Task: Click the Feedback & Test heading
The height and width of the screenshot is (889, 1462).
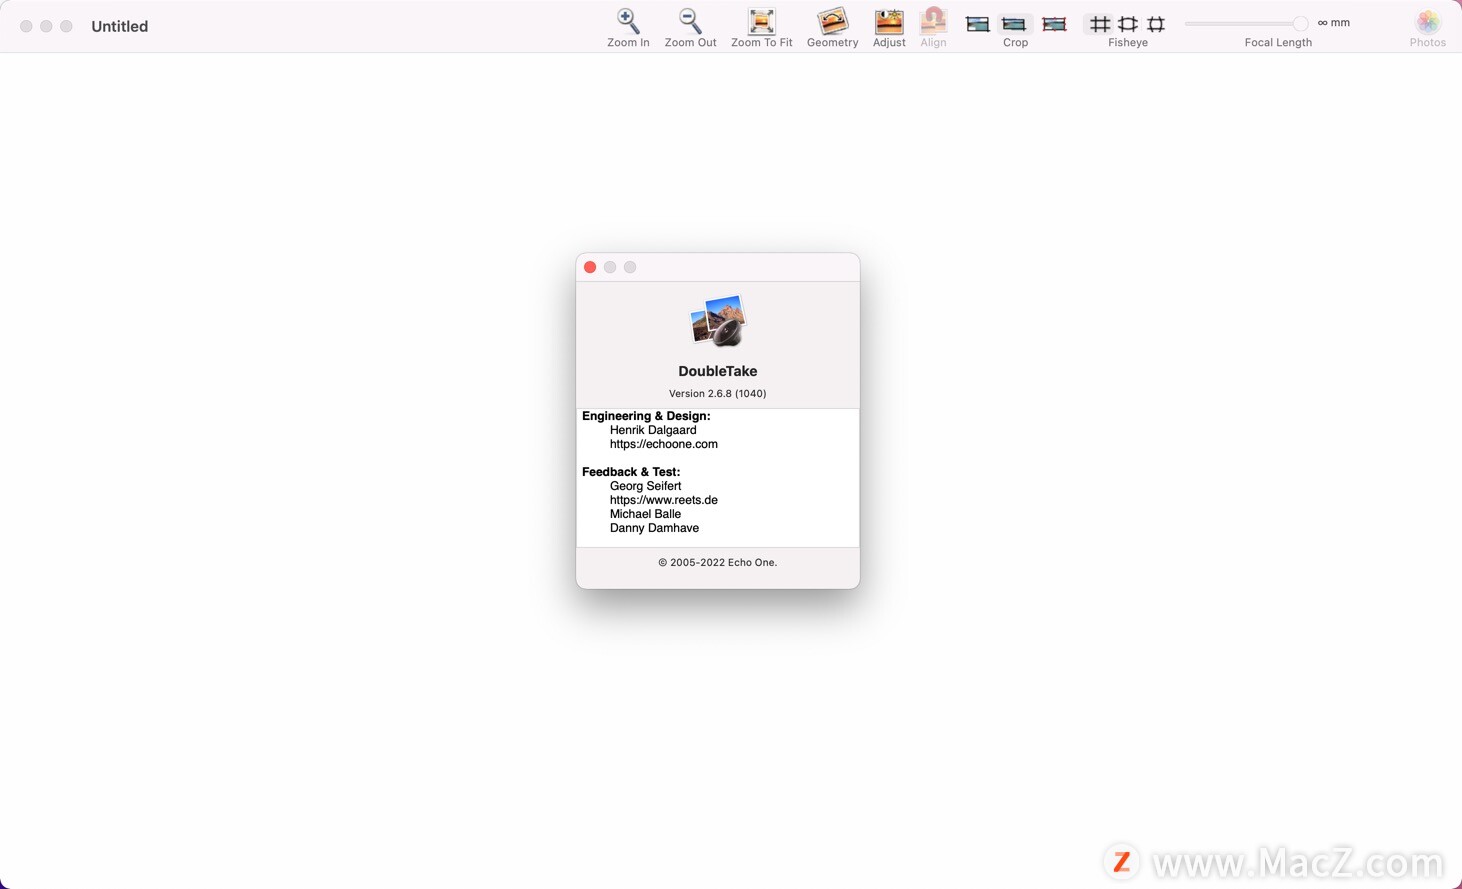Action: (x=631, y=472)
